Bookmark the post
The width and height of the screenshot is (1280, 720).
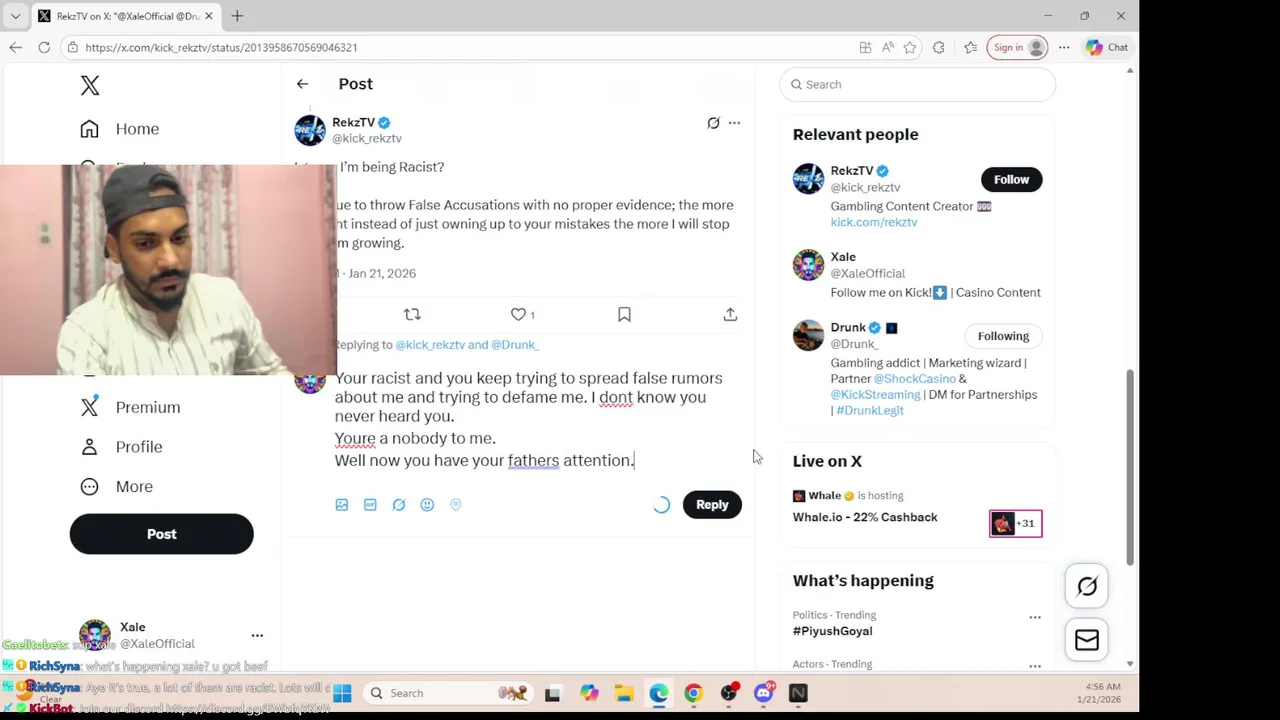pyautogui.click(x=624, y=314)
